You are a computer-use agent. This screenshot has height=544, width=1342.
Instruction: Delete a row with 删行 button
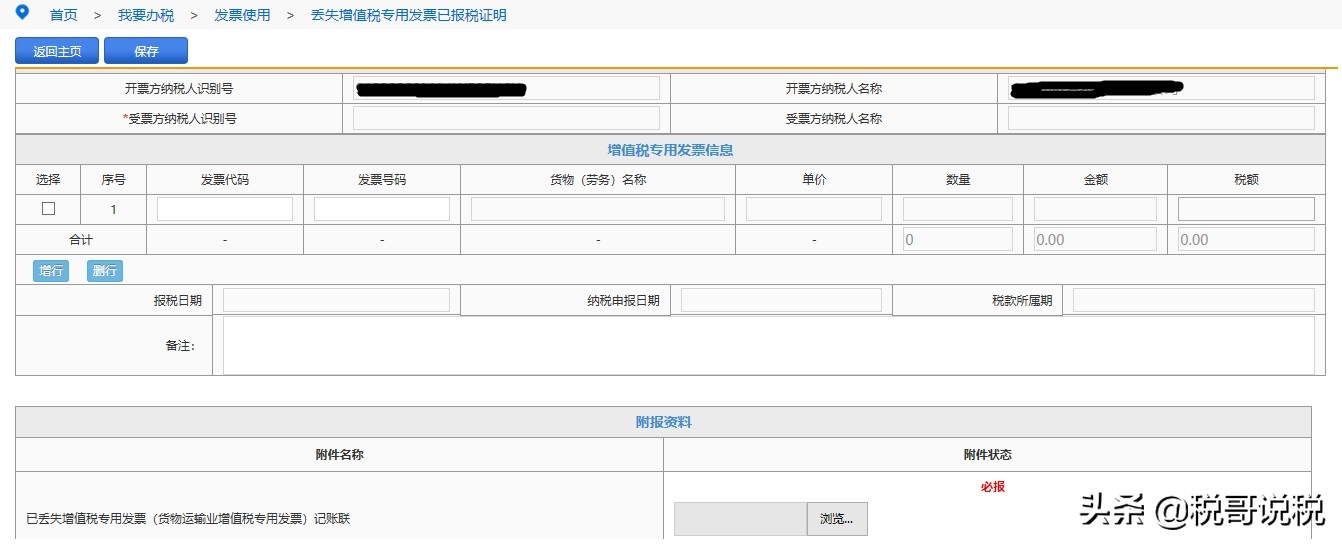105,271
